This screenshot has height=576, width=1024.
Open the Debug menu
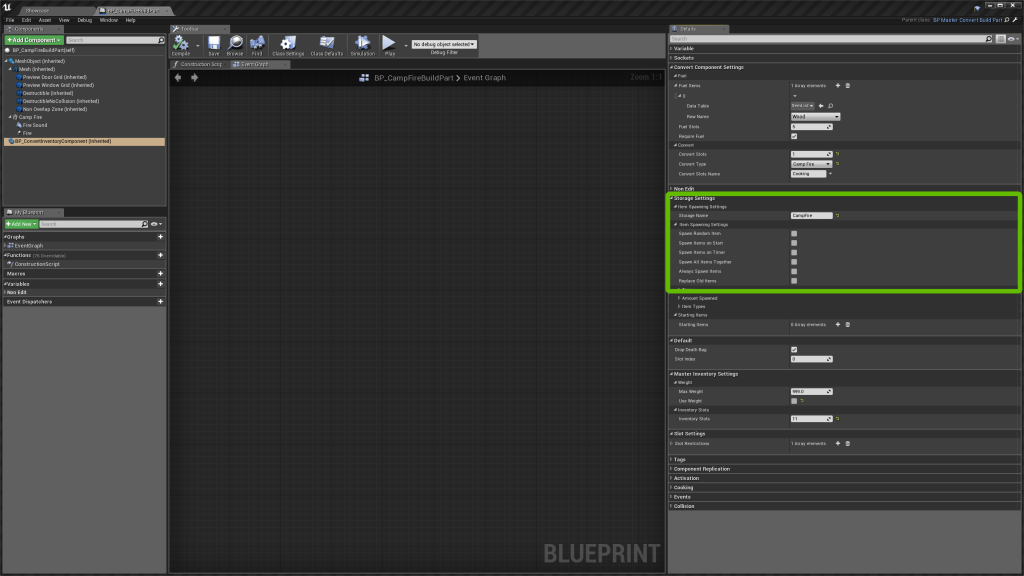(84, 20)
